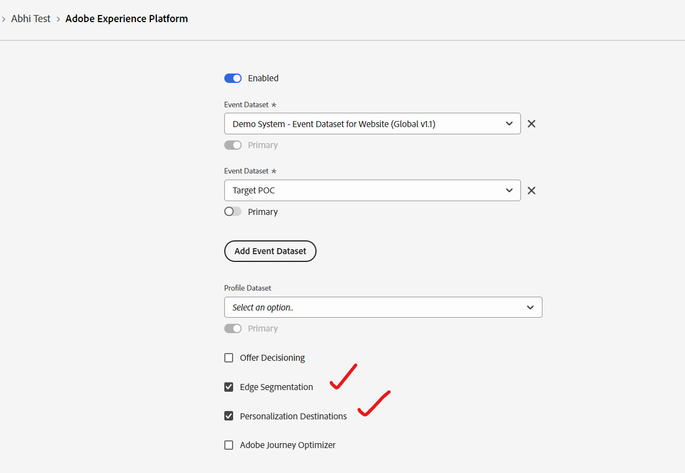Click the chevron arrow in Demo System dropdown
This screenshot has width=685, height=473.
tap(510, 124)
